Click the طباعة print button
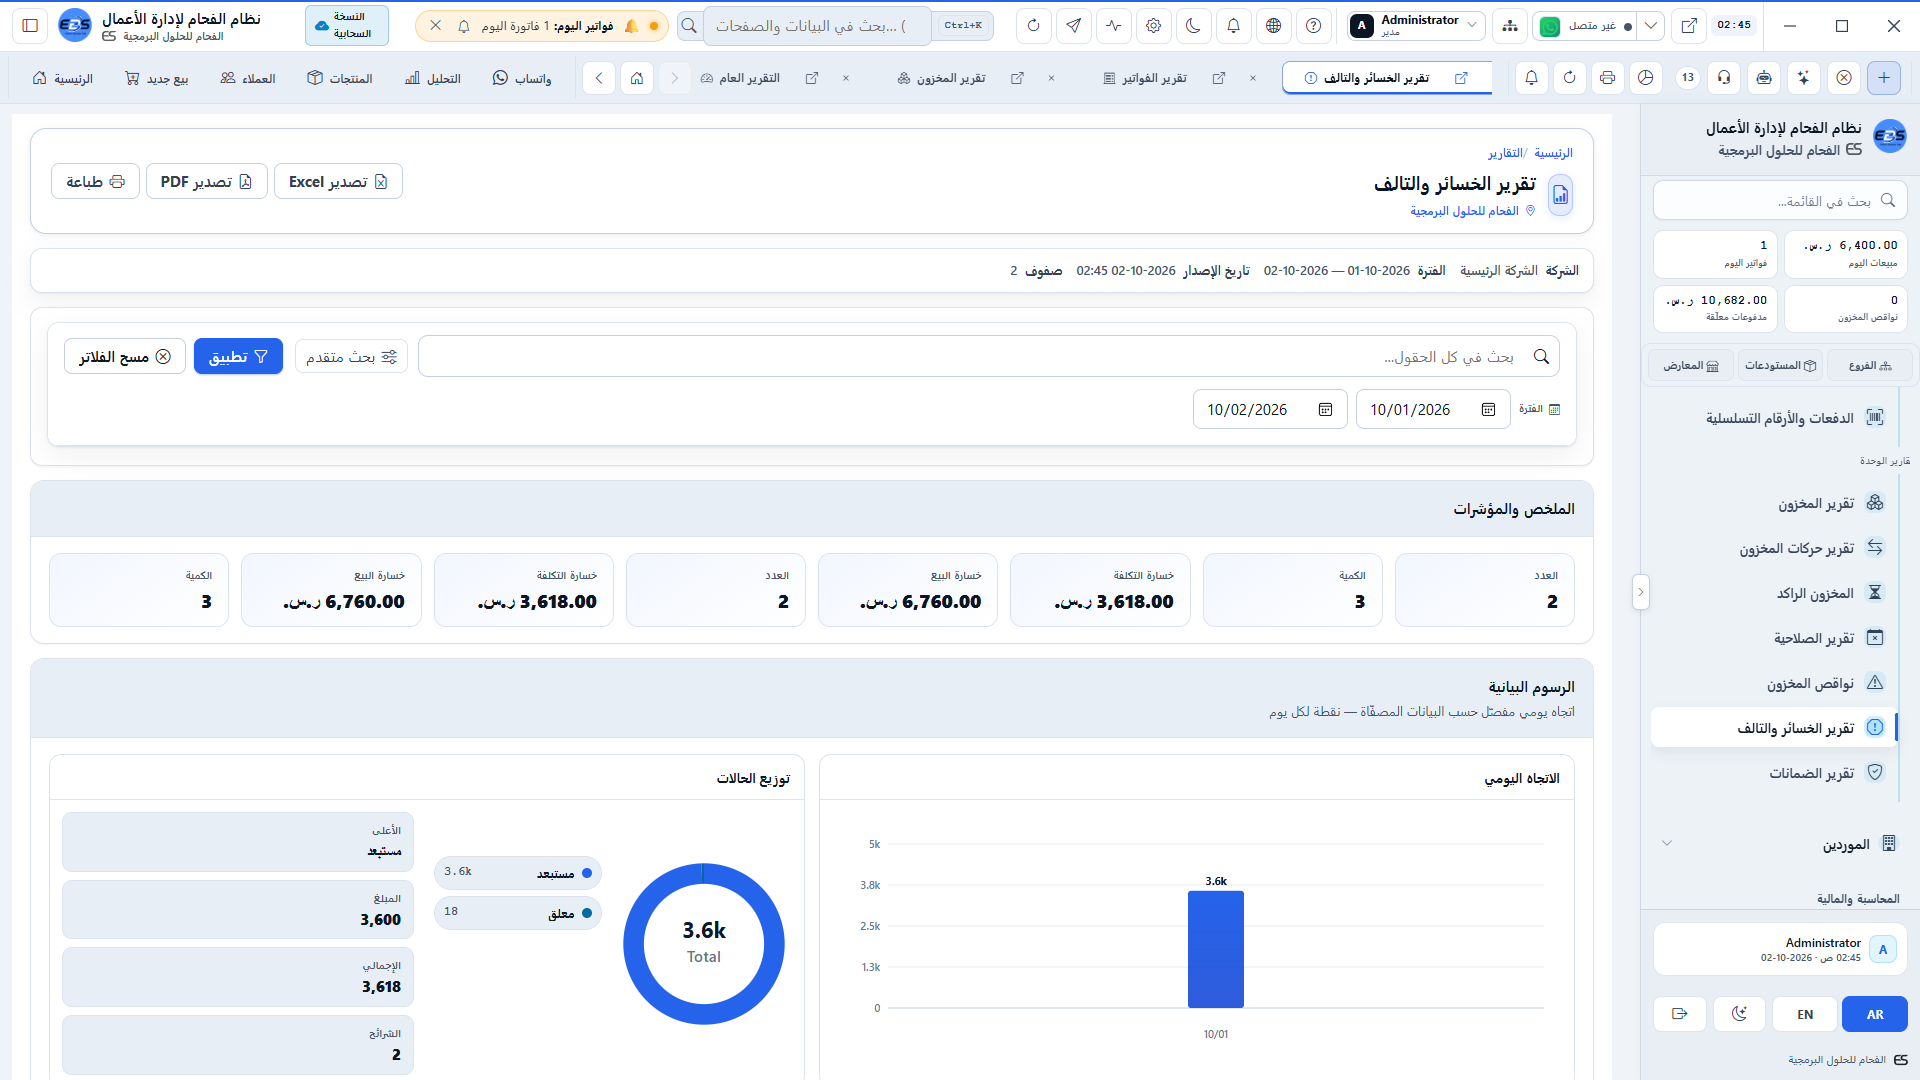 pyautogui.click(x=95, y=182)
